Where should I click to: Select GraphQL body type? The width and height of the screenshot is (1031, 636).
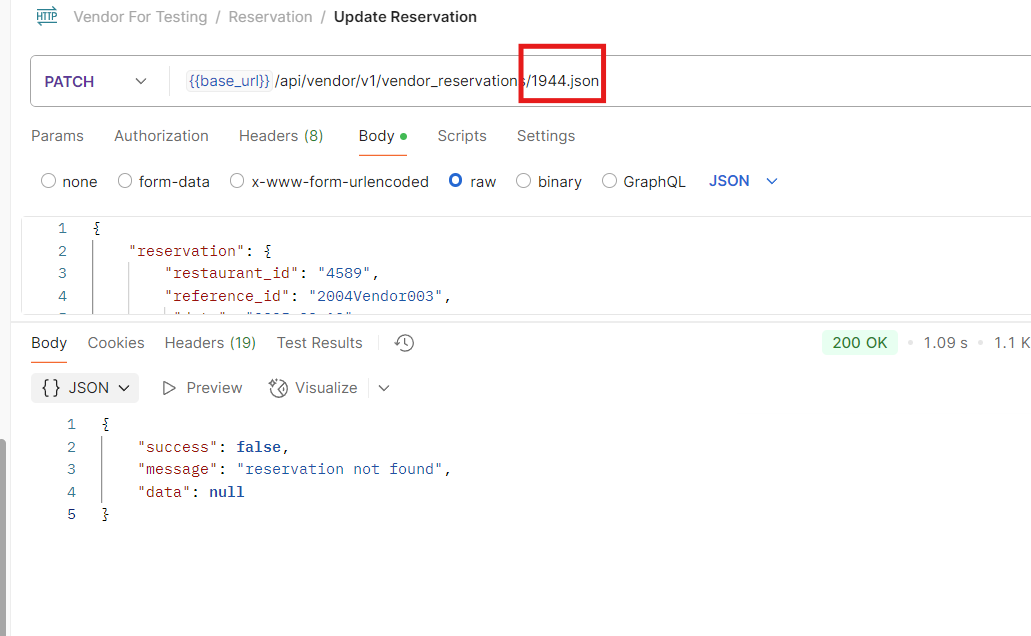click(x=609, y=181)
